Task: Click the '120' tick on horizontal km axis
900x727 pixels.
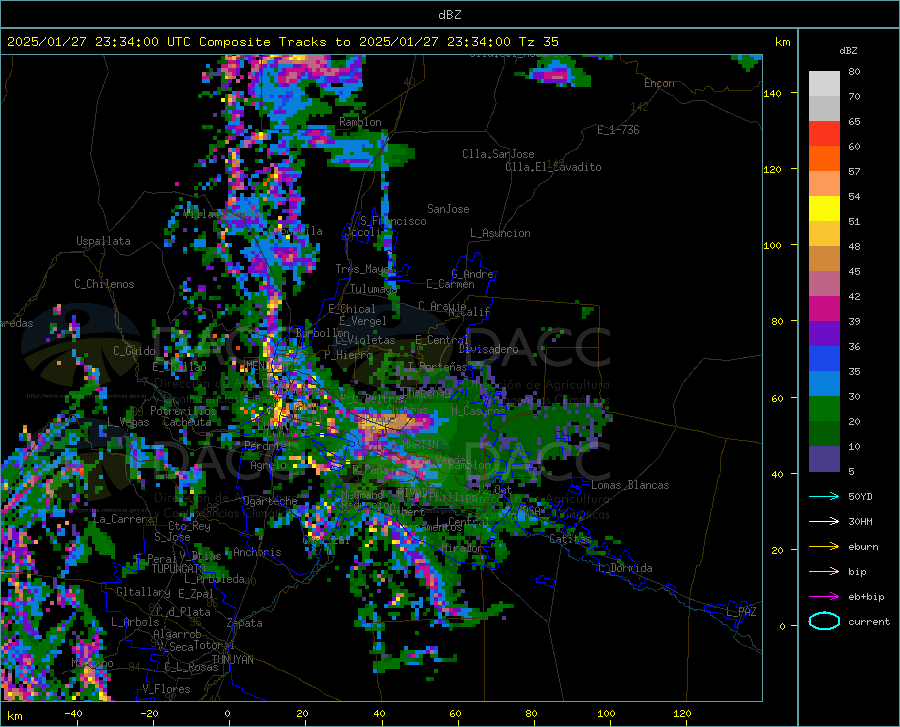Action: pyautogui.click(x=682, y=713)
